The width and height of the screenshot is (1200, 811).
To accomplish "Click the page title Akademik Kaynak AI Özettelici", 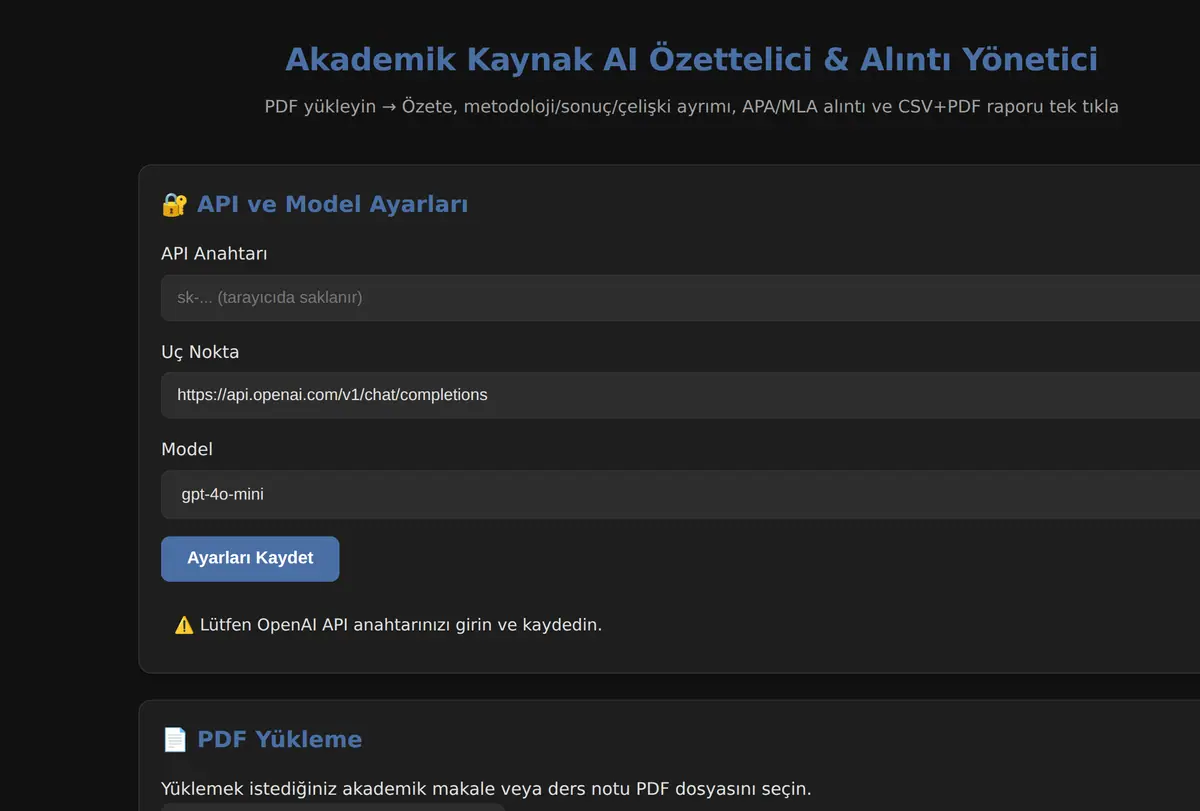I will coord(691,59).
